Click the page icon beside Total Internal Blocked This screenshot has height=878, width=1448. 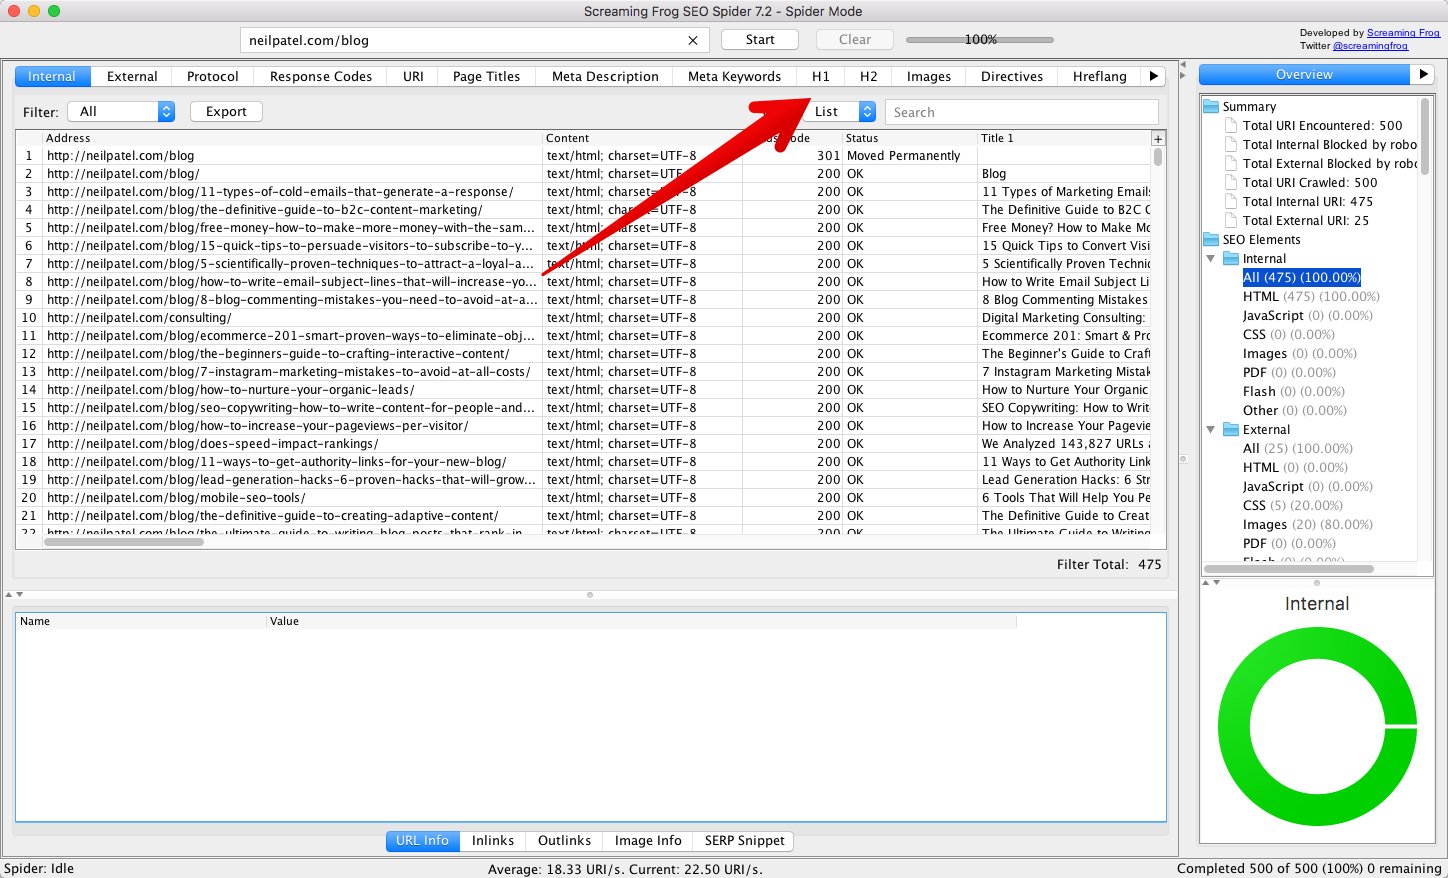click(x=1231, y=144)
